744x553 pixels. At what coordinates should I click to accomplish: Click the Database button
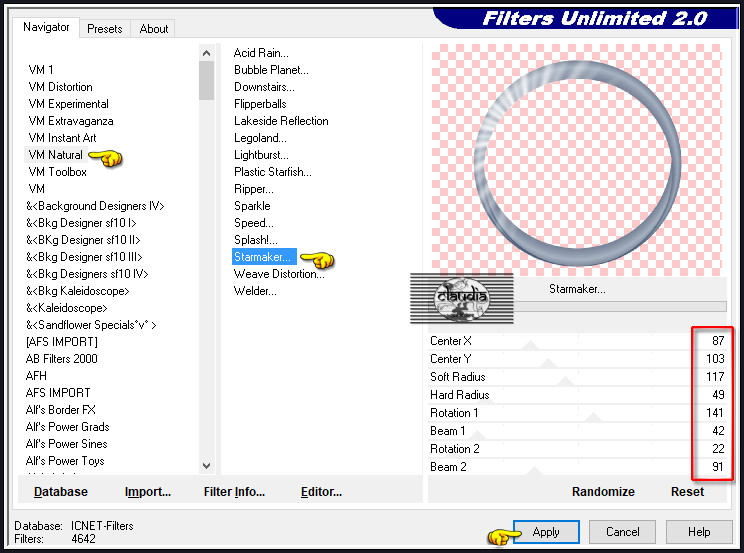61,492
